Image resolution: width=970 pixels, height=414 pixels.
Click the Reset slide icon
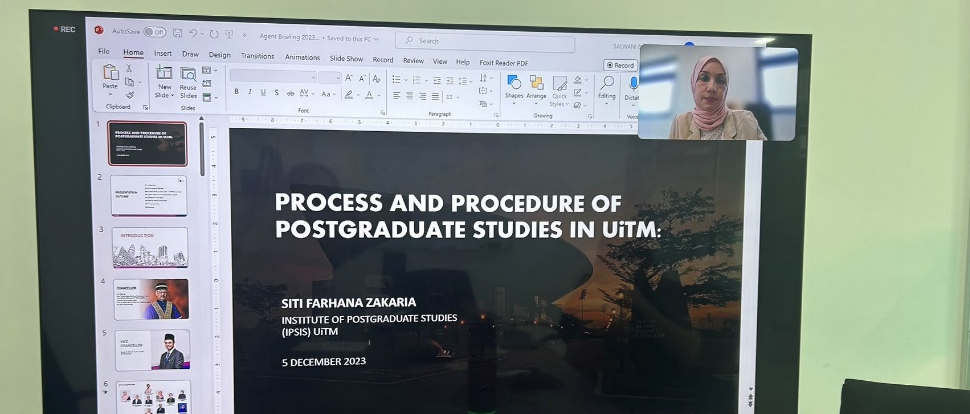207,84
